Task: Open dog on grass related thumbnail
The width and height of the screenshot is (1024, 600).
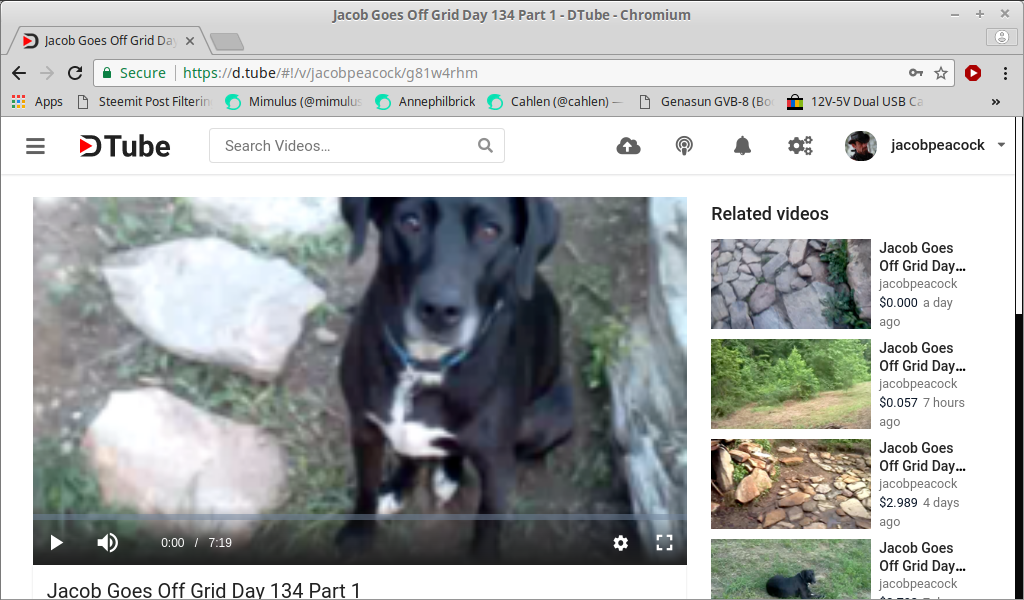Action: (x=791, y=569)
